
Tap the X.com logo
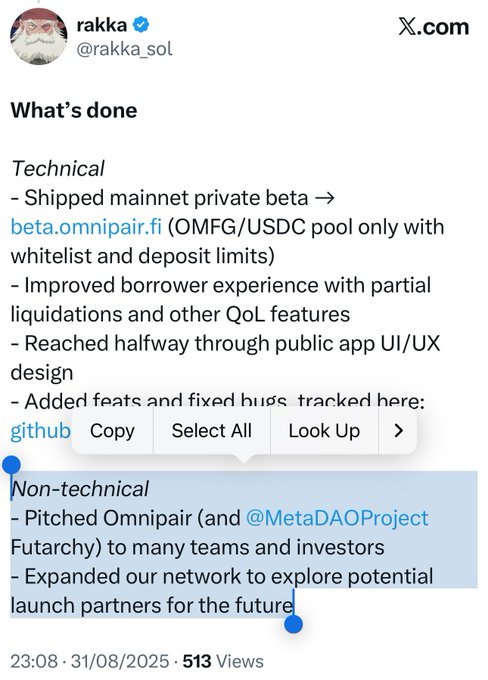tap(433, 27)
